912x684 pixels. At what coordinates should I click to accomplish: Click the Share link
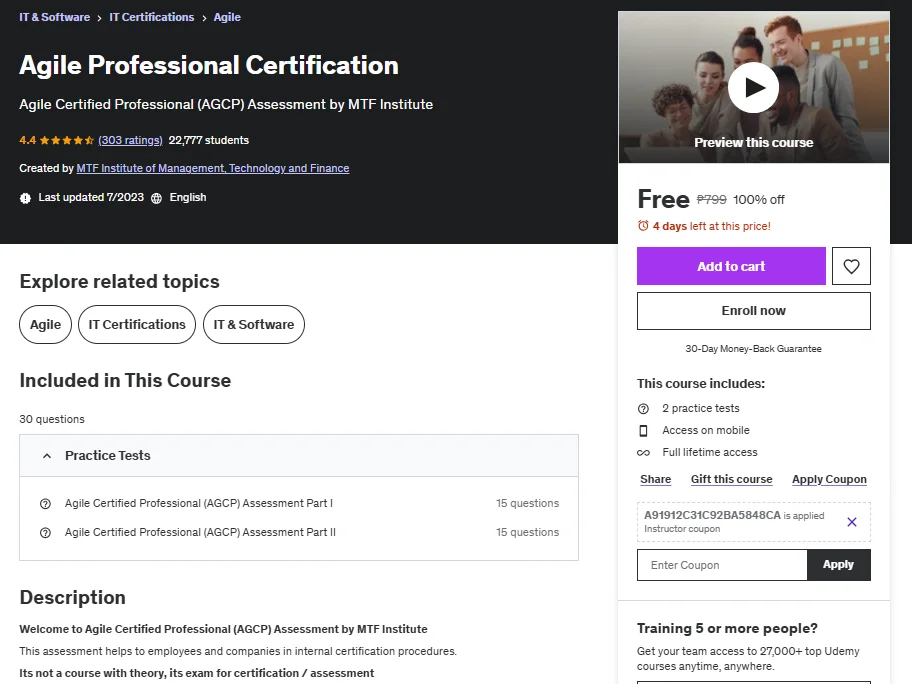[656, 479]
